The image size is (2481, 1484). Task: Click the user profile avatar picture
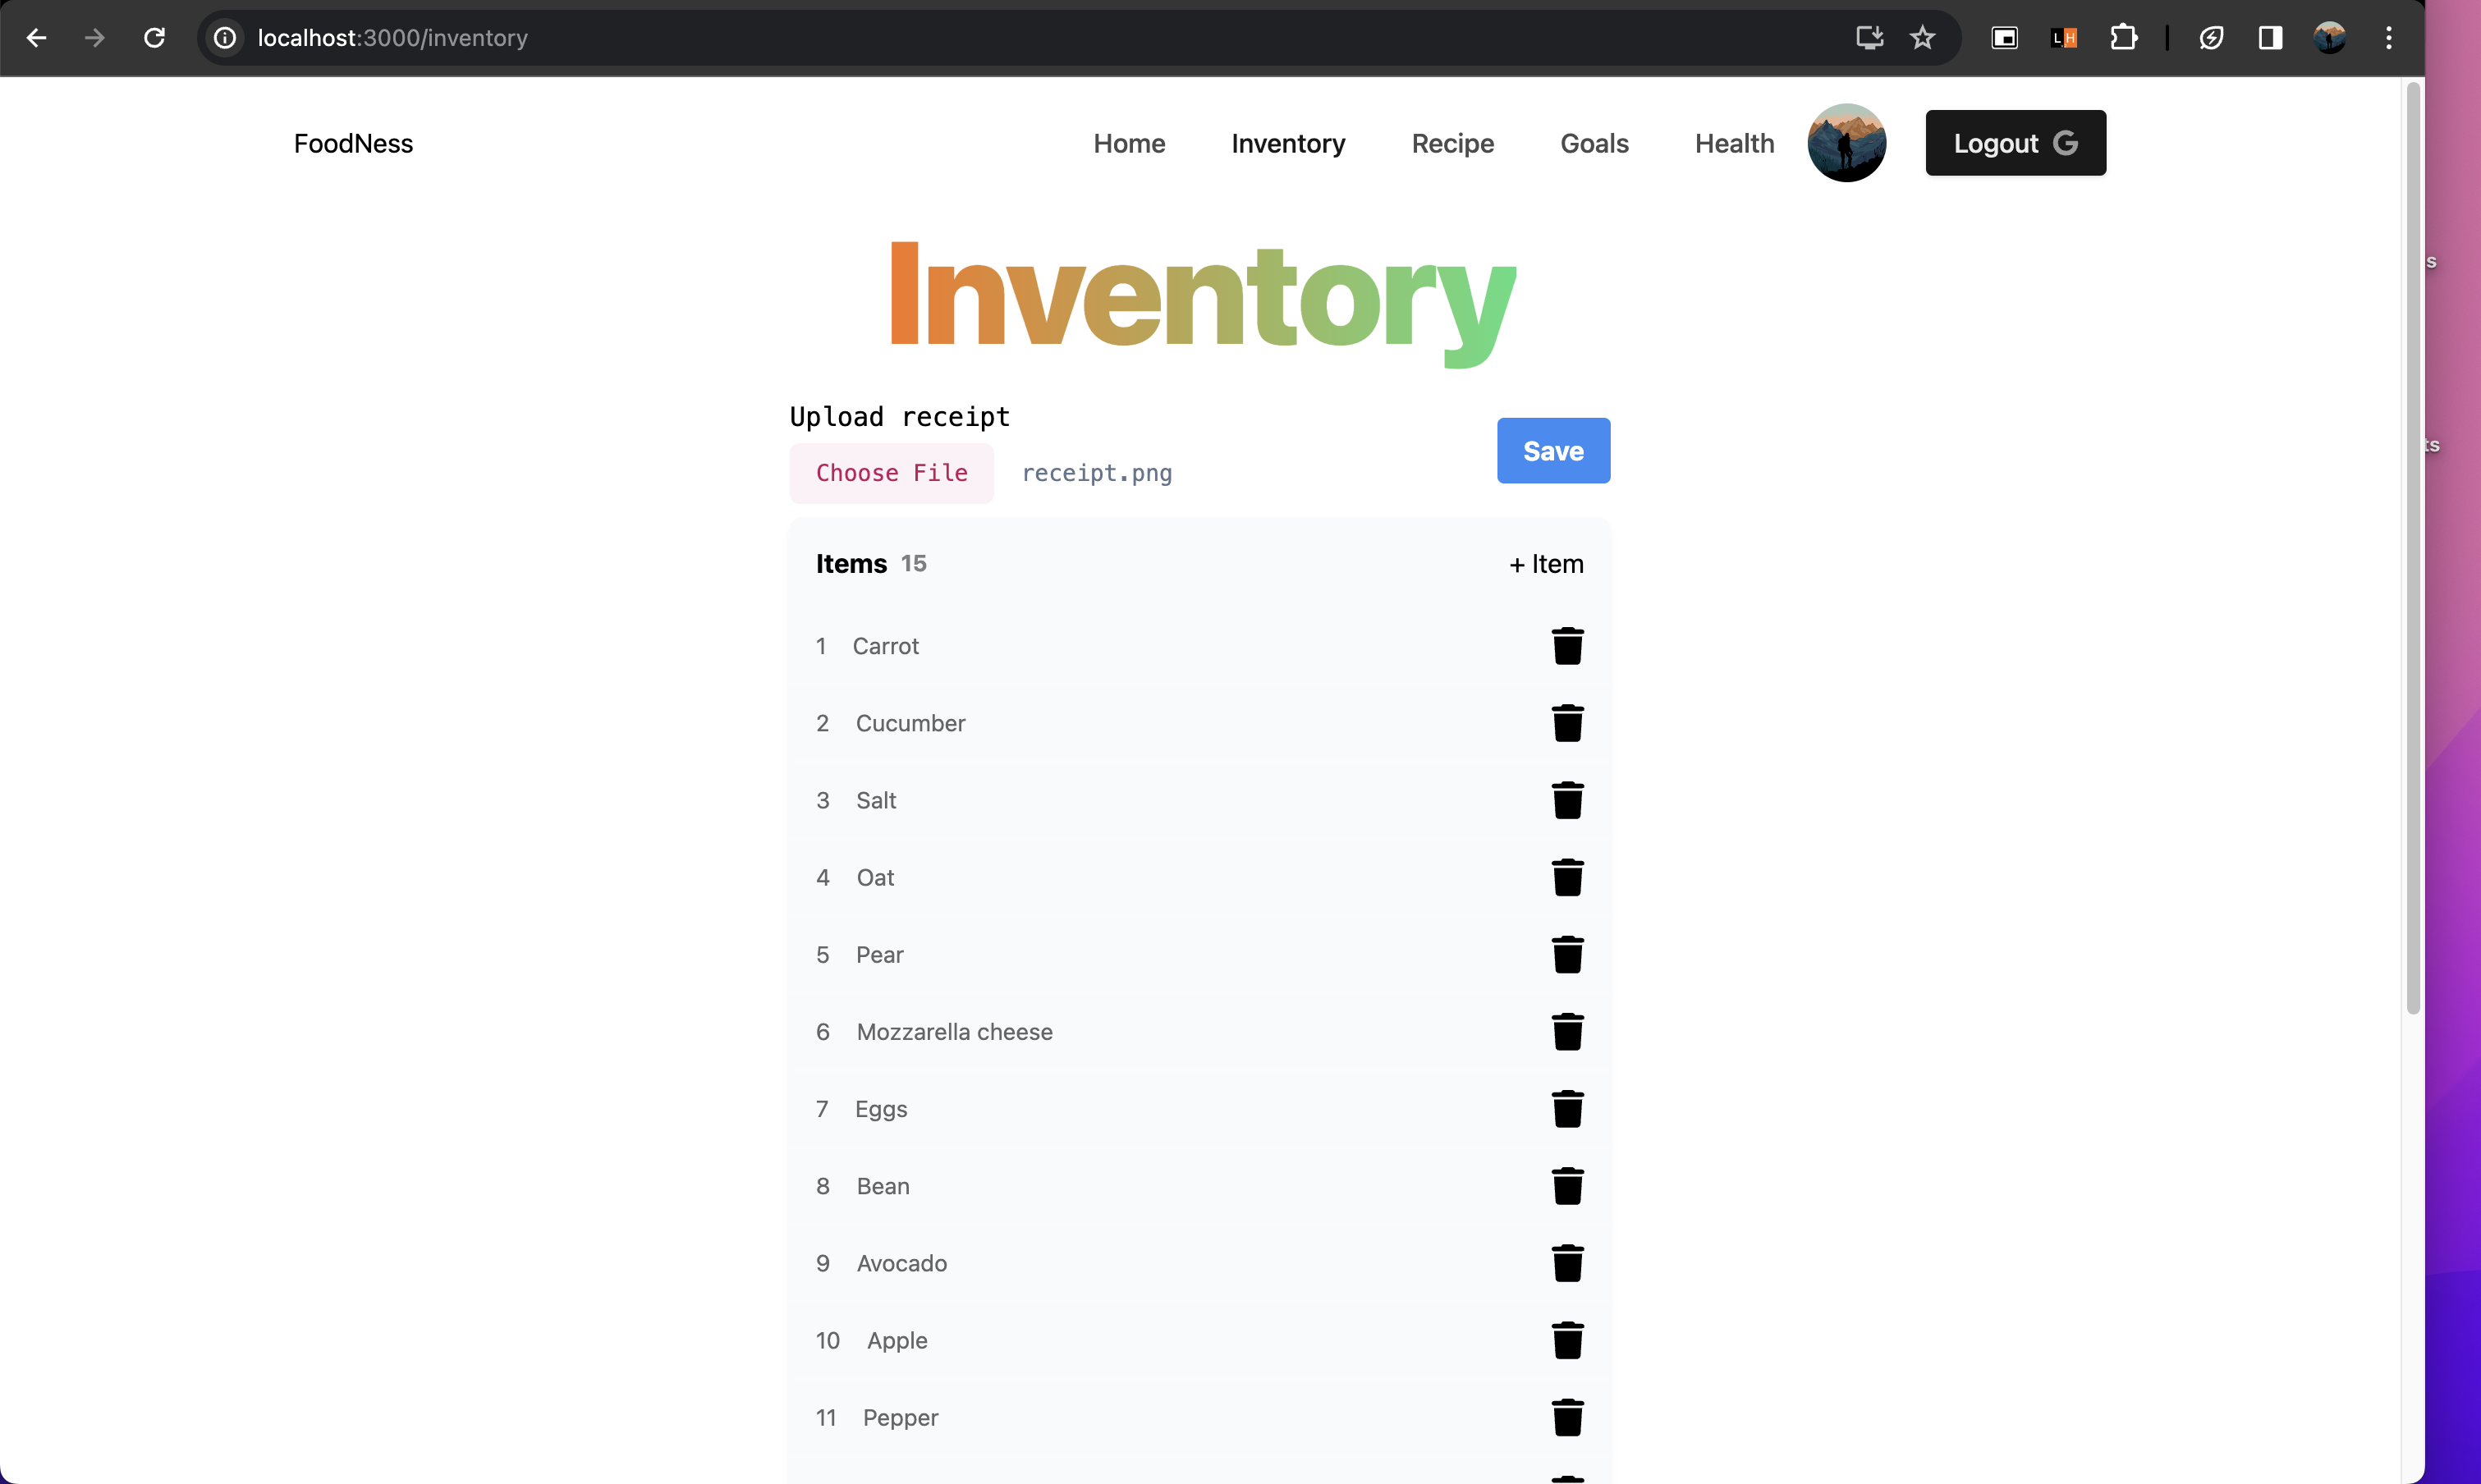[1845, 143]
